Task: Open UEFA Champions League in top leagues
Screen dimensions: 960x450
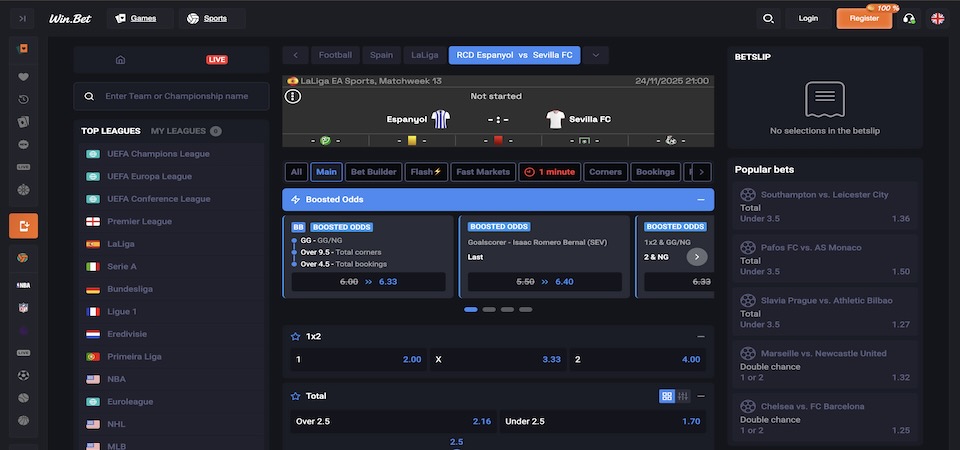Action: (171, 154)
